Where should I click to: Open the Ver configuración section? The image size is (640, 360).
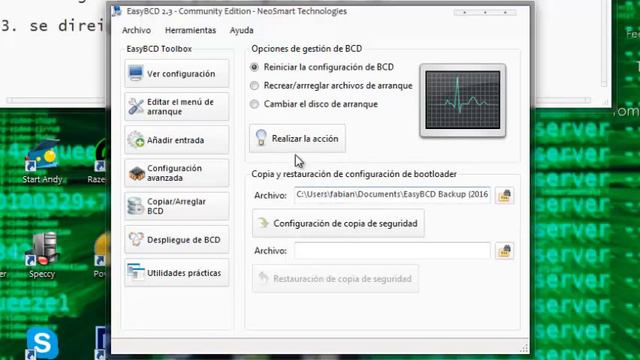click(177, 73)
